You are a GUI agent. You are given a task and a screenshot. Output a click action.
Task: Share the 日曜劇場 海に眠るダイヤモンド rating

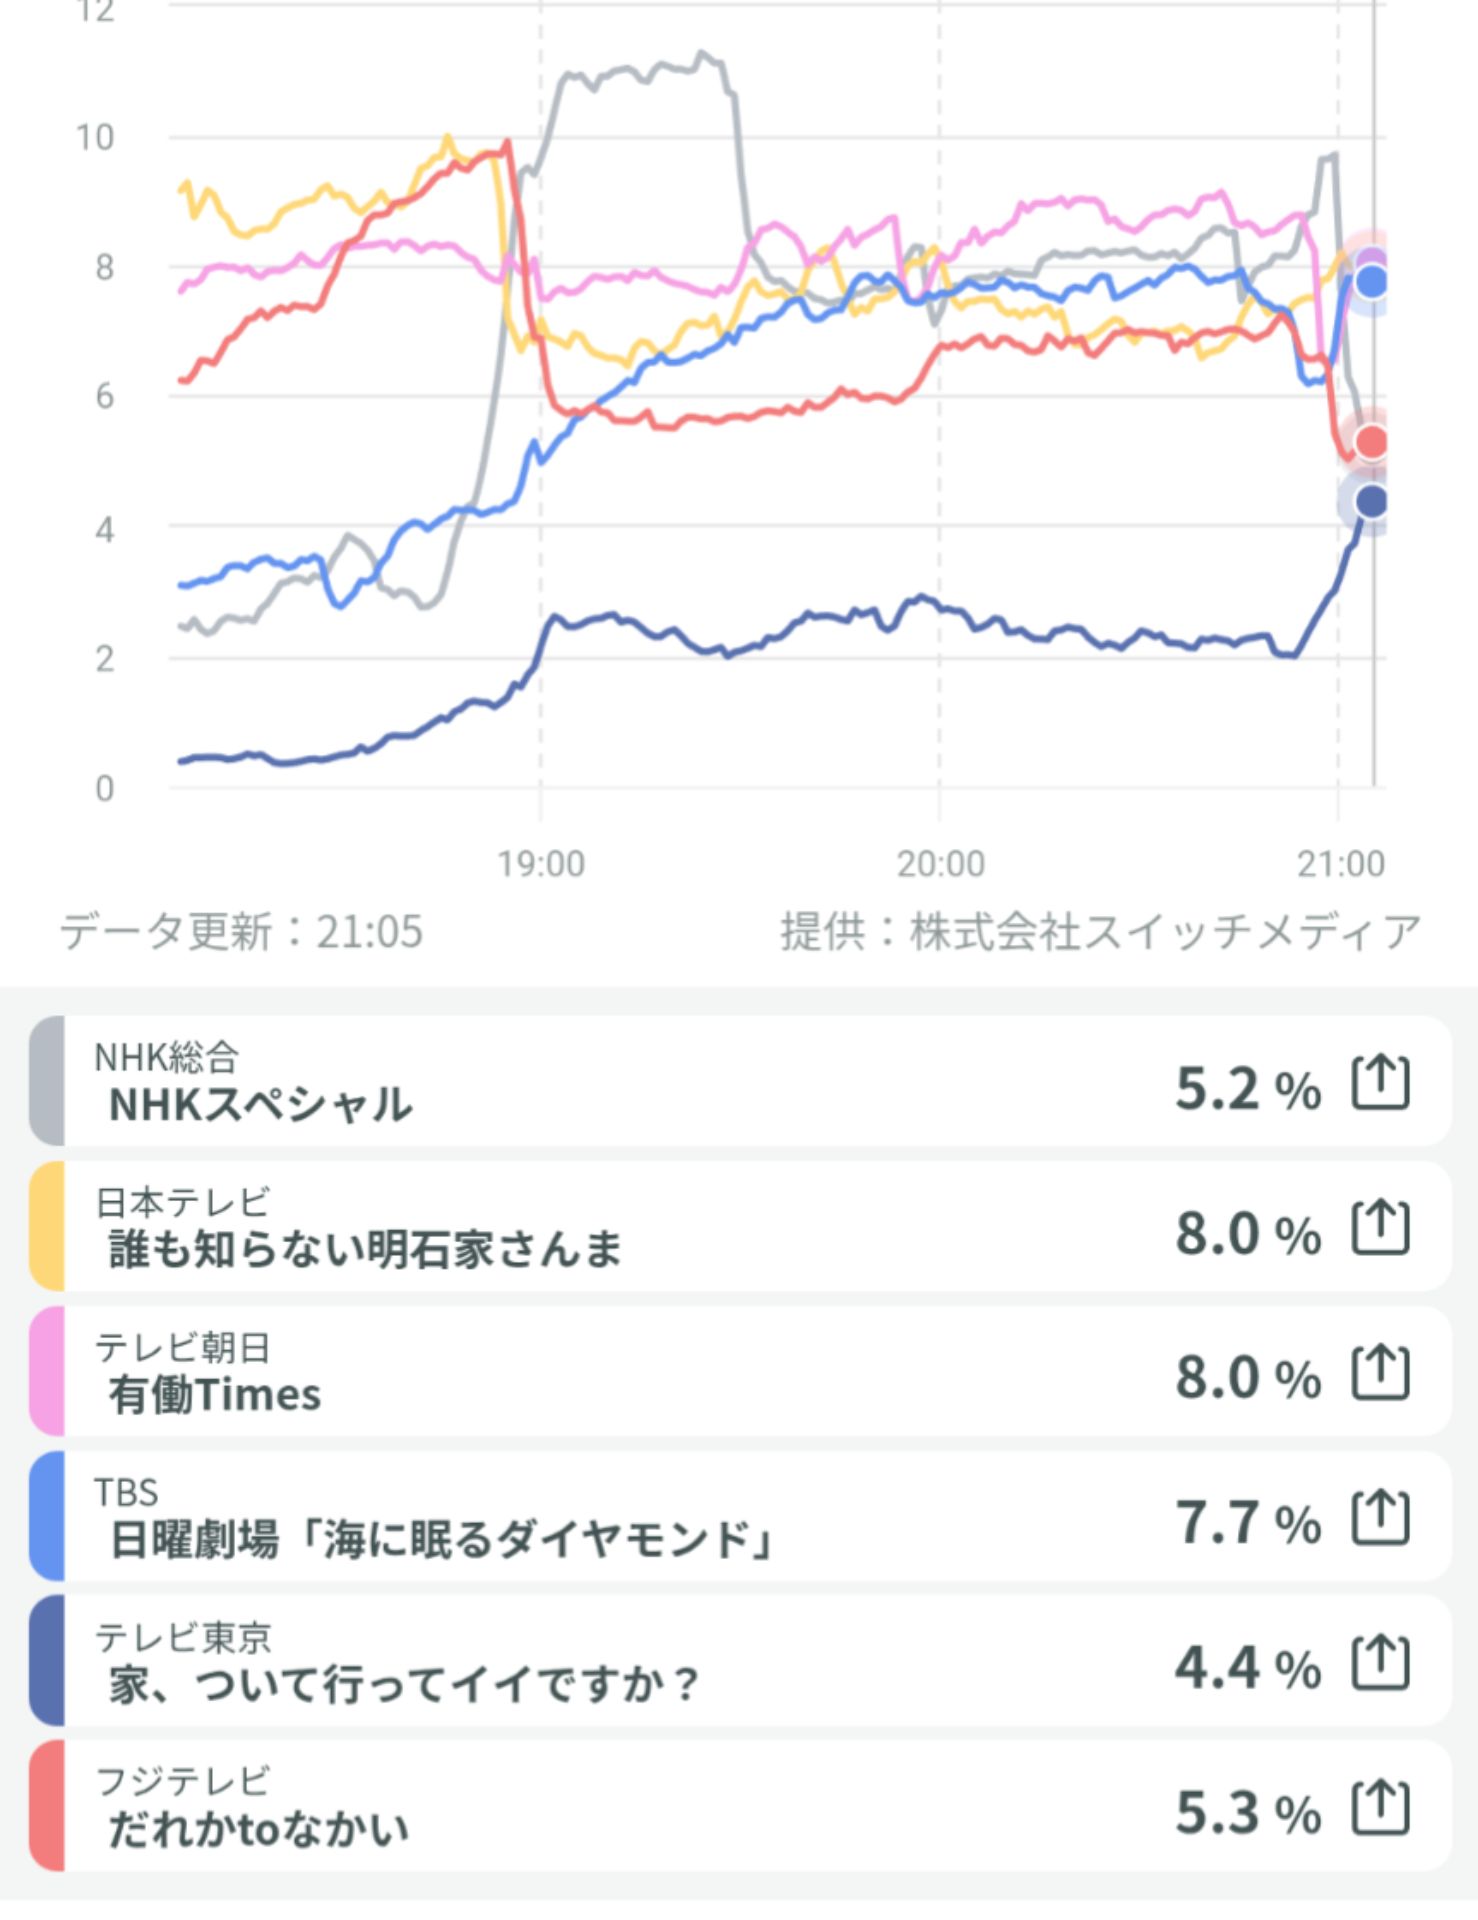pyautogui.click(x=1380, y=1518)
